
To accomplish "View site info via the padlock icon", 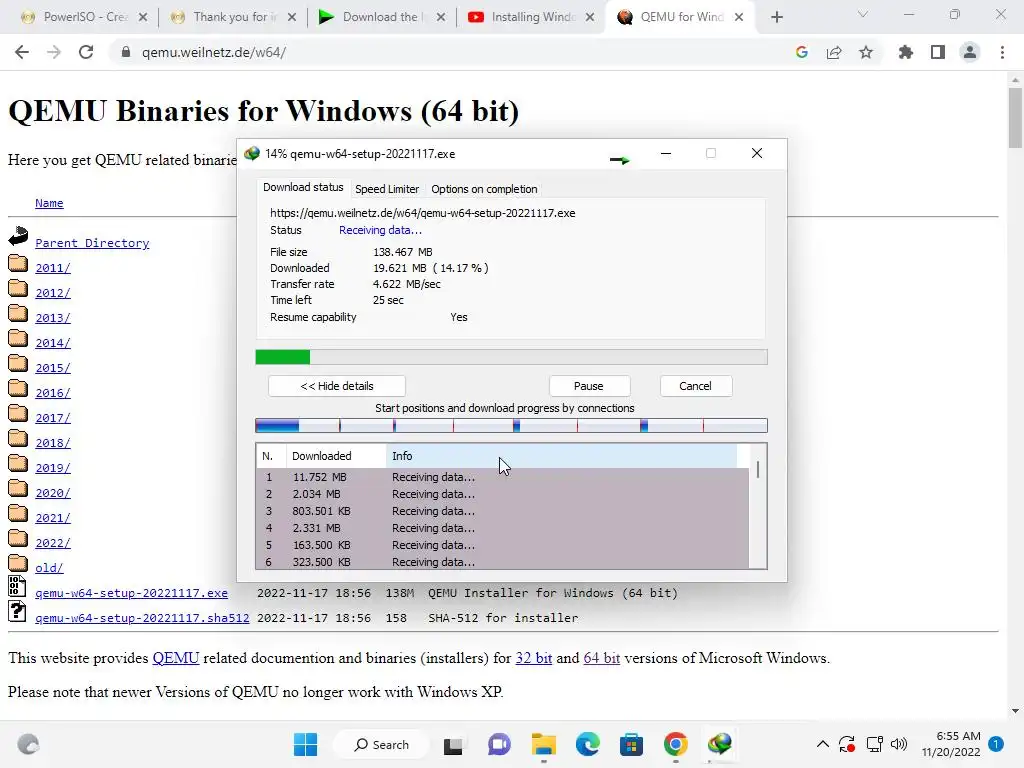I will (x=126, y=52).
